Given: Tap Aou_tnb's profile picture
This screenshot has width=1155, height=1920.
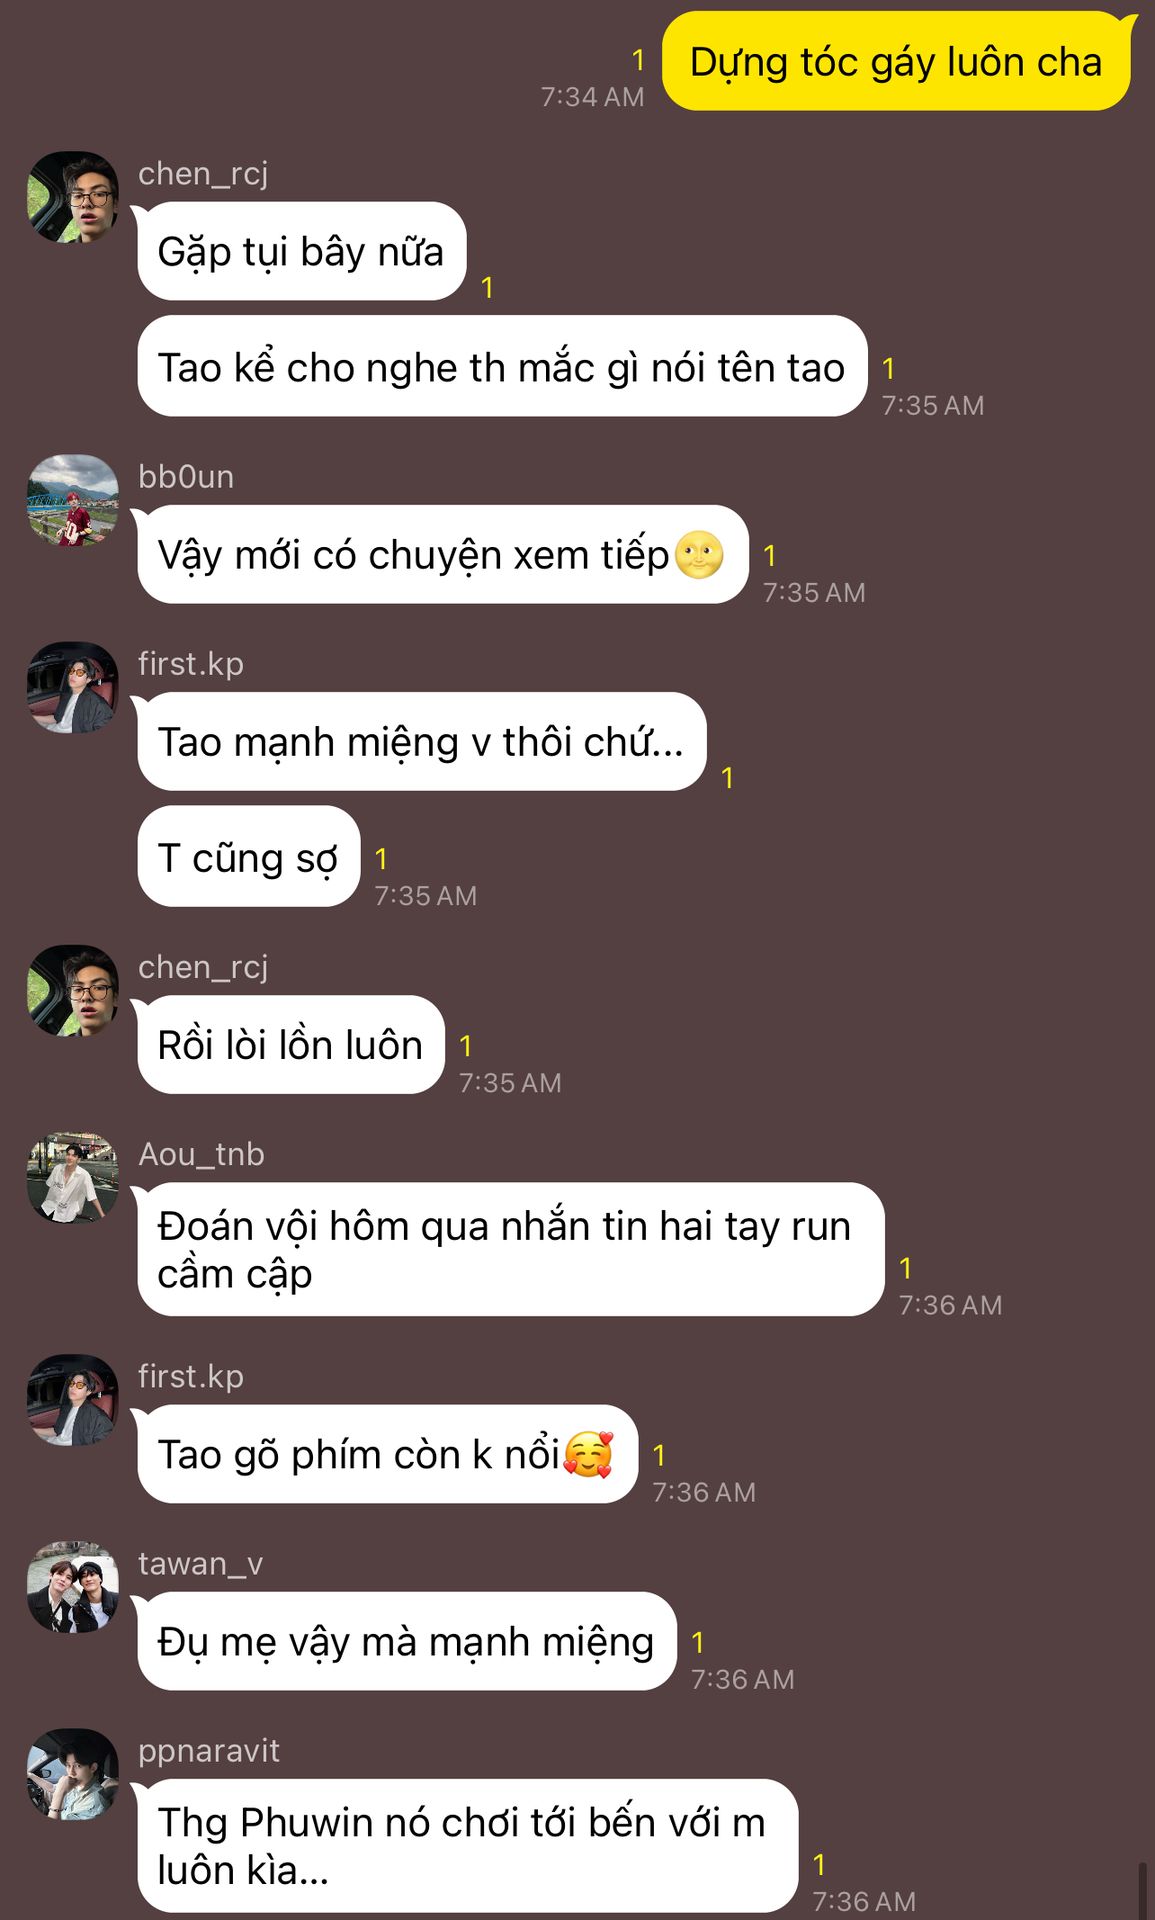Looking at the screenshot, I should click(x=72, y=1177).
